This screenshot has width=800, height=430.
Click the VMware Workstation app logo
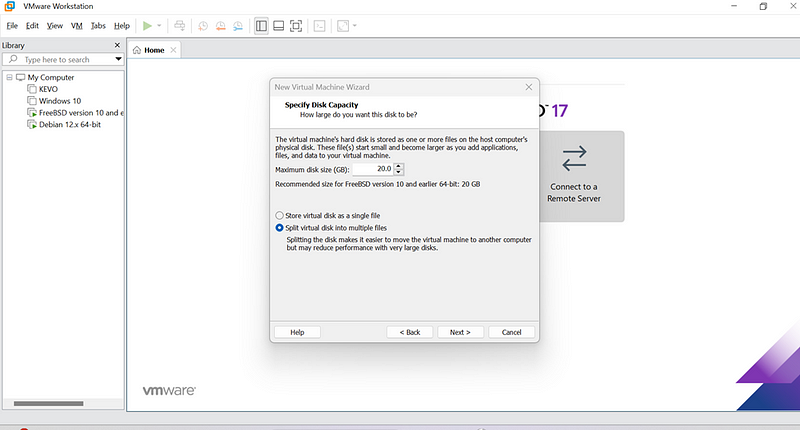point(9,6)
